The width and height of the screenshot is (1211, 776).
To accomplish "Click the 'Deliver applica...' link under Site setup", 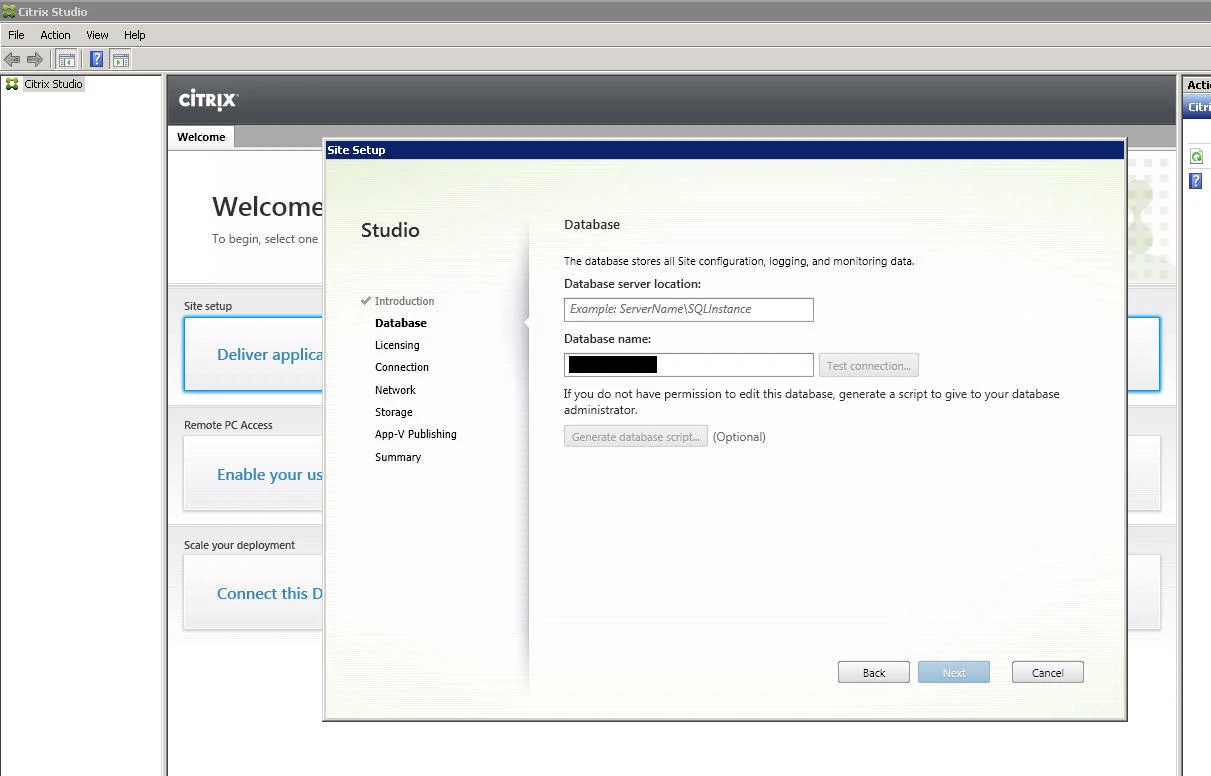I will (x=269, y=355).
